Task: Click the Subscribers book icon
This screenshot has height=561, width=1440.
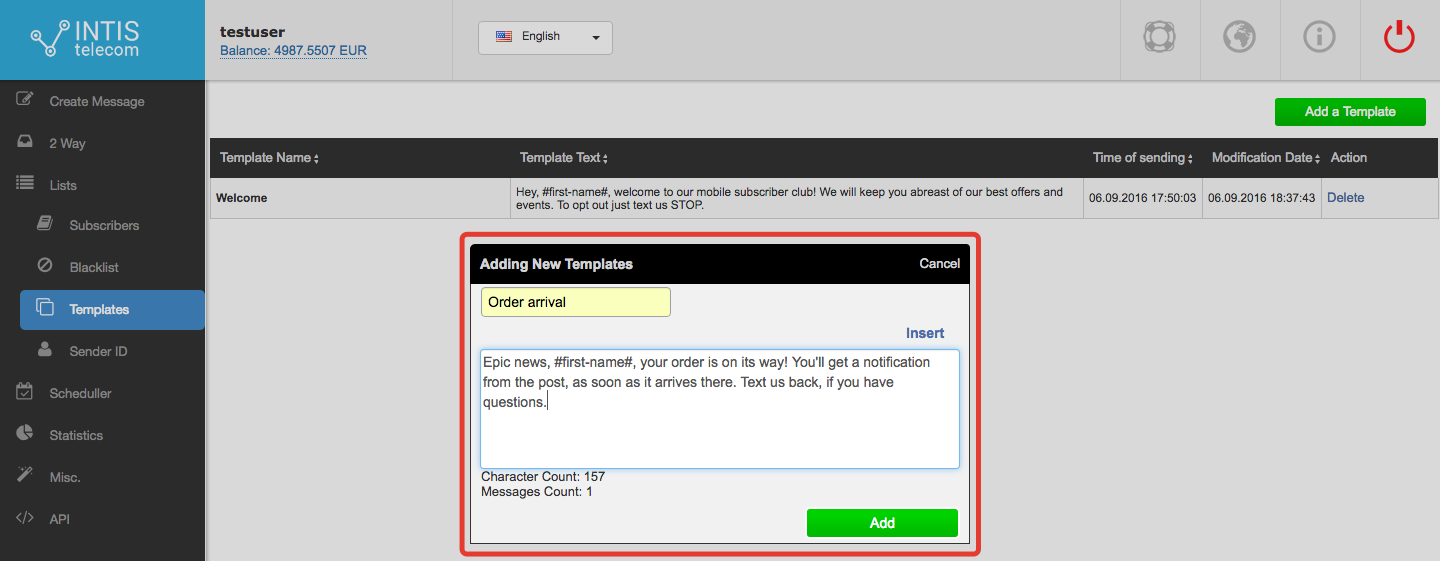Action: (x=45, y=224)
